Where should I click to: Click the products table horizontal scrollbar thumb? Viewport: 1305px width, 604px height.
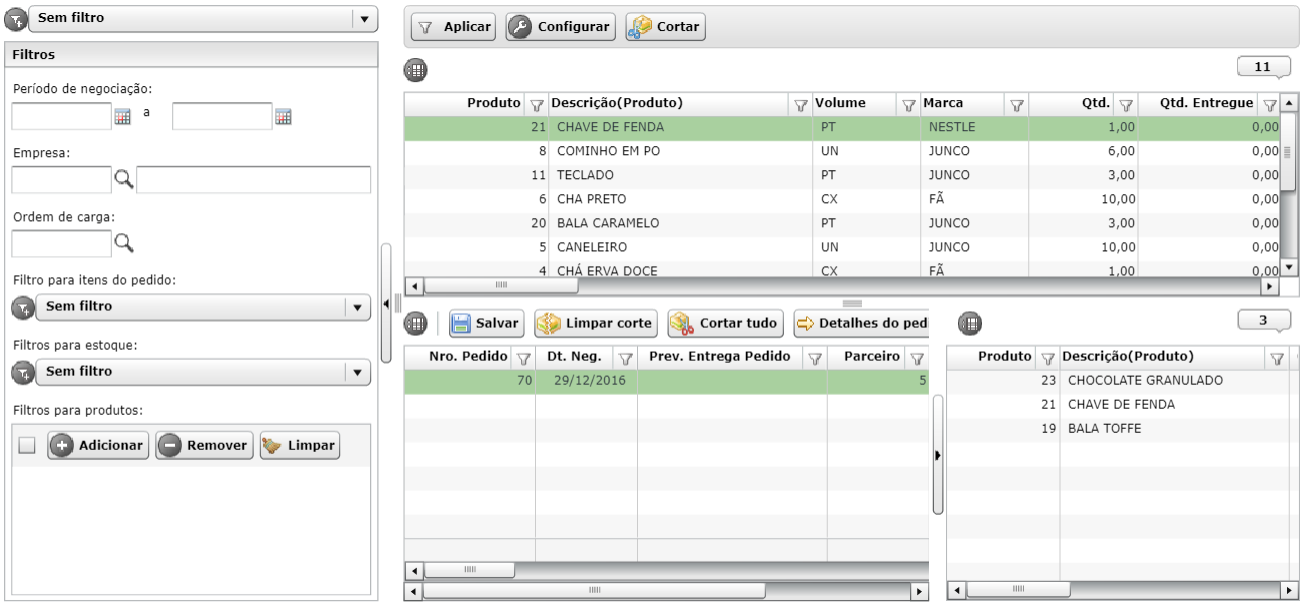point(501,286)
